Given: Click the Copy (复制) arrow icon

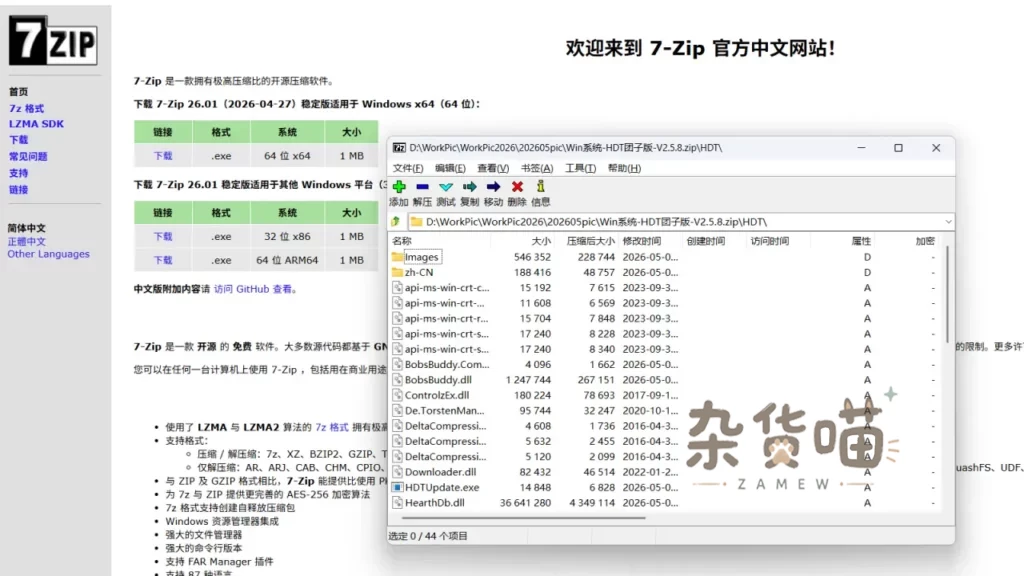Looking at the screenshot, I should click(x=470, y=187).
